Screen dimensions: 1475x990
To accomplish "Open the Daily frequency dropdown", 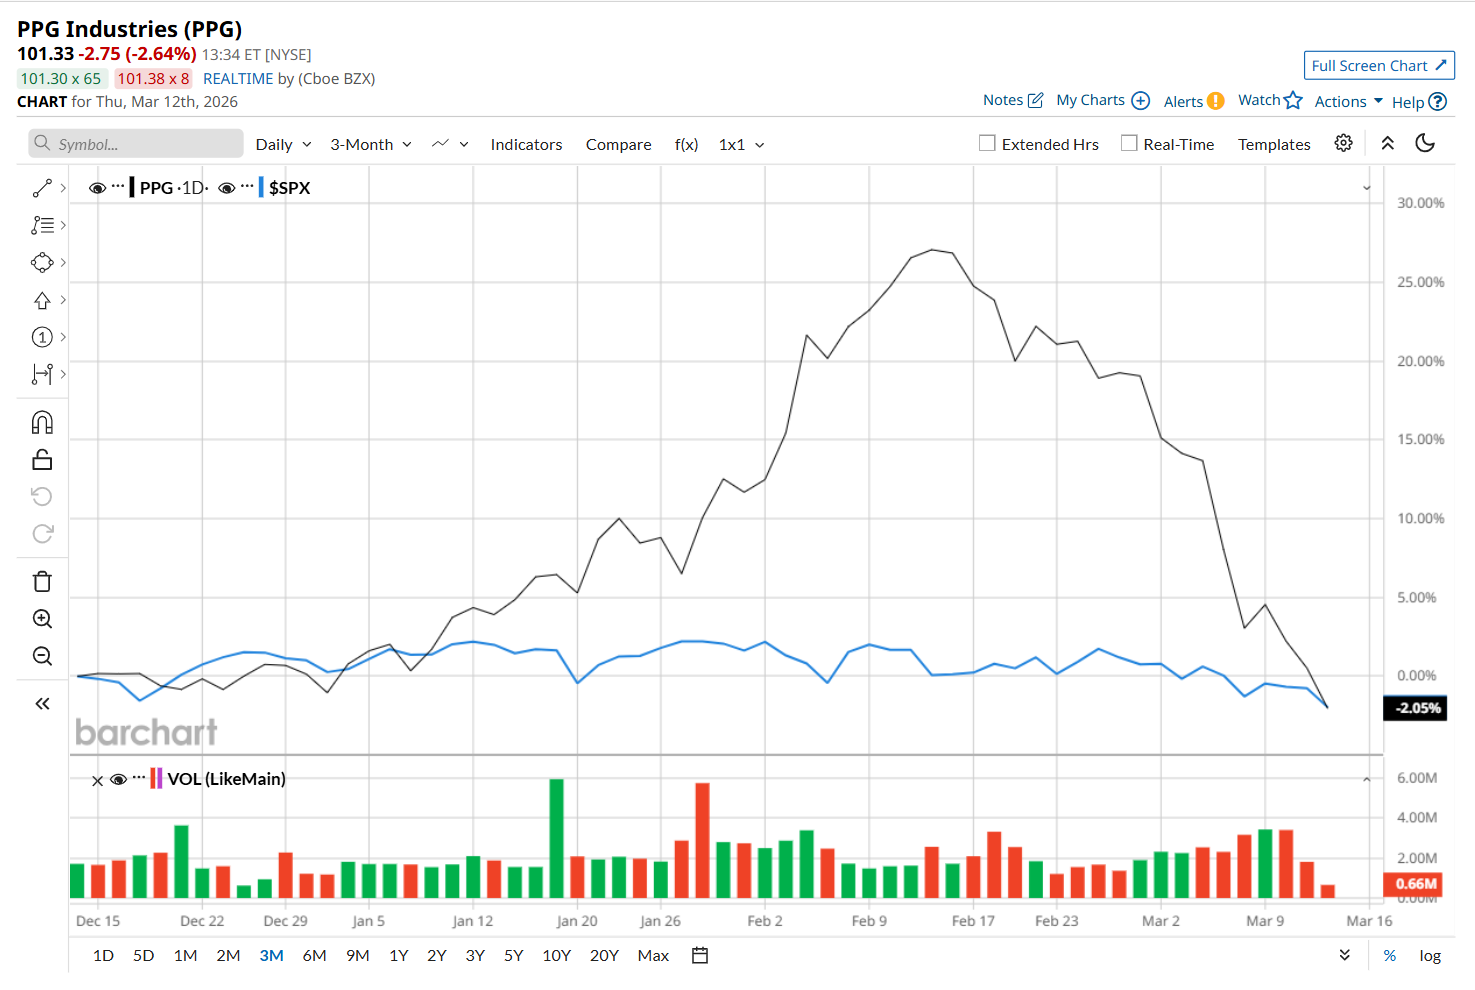I will coord(284,144).
